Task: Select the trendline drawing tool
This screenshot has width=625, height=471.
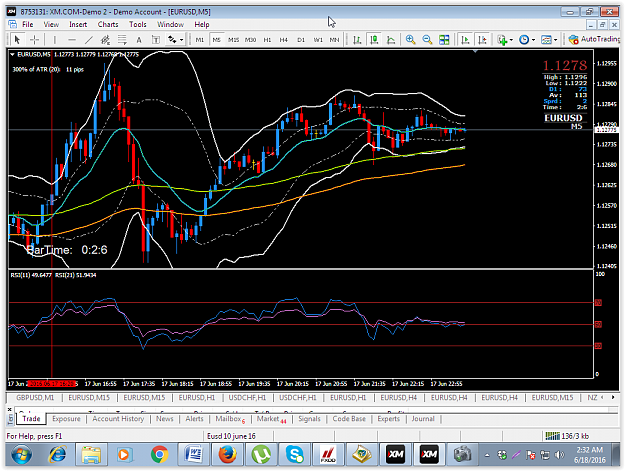Action: pos(88,39)
